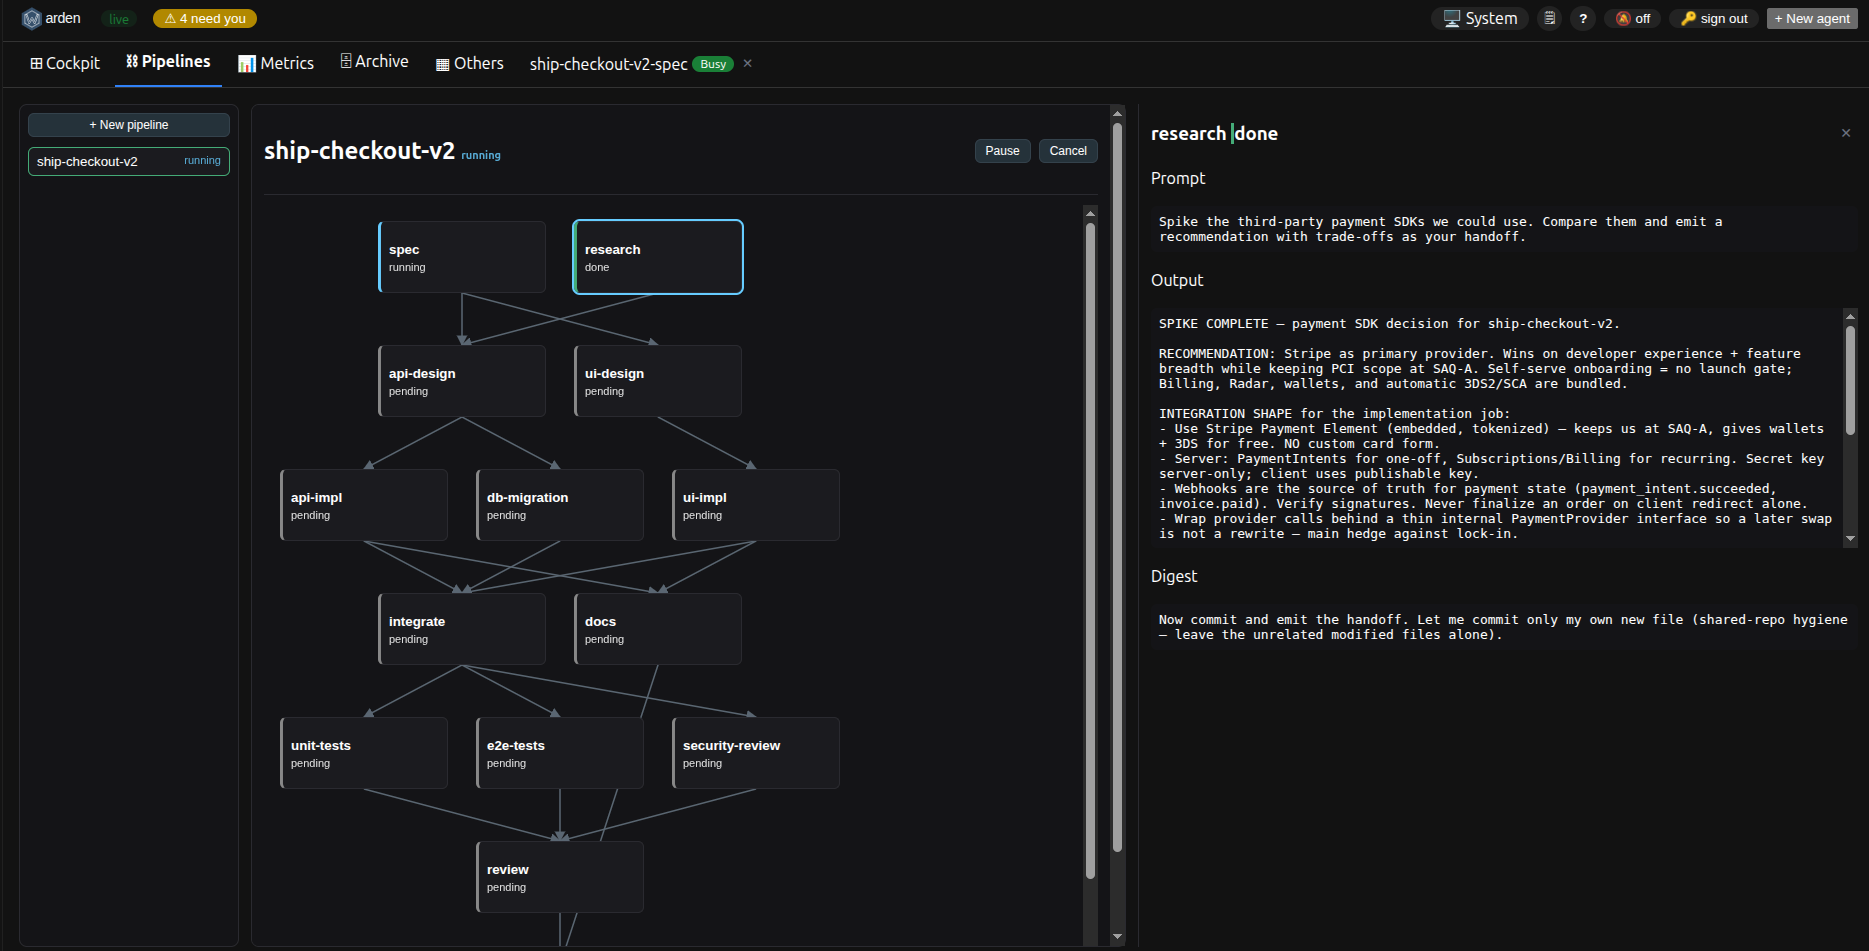
Task: Open the System menu button
Action: tap(1480, 18)
